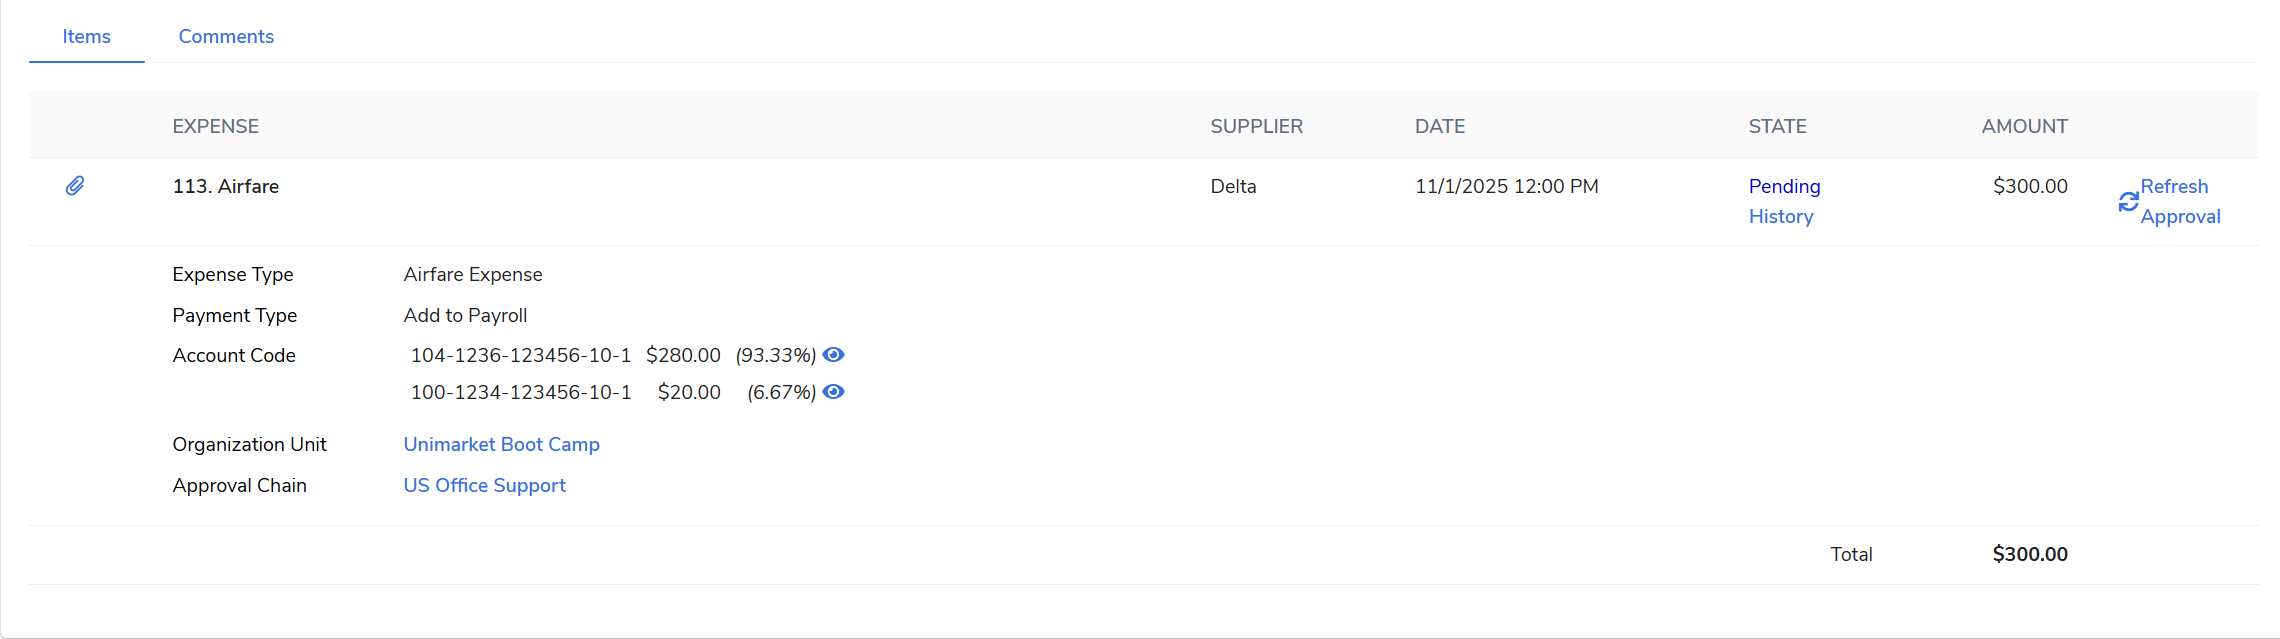Click the bold $300.00 total amount

pyautogui.click(x=2029, y=554)
